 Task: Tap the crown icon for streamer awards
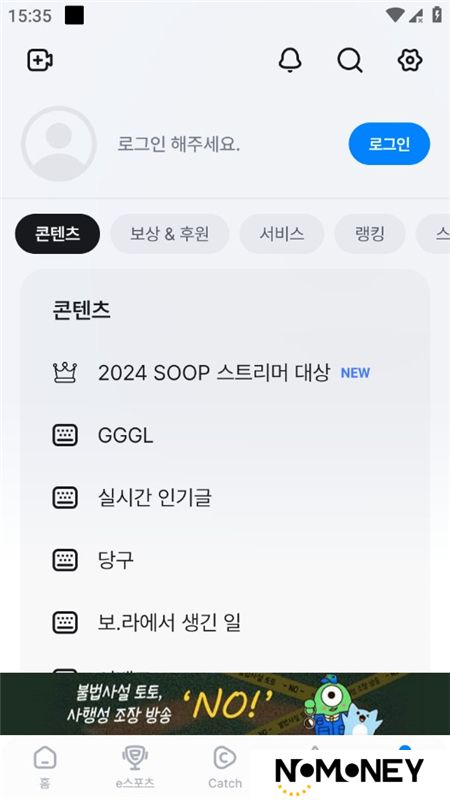pos(65,373)
